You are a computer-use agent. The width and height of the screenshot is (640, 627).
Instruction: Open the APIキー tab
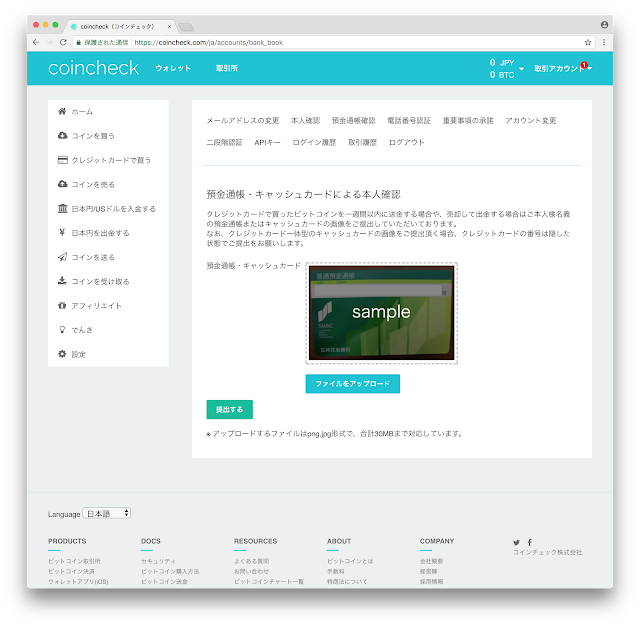[x=267, y=142]
